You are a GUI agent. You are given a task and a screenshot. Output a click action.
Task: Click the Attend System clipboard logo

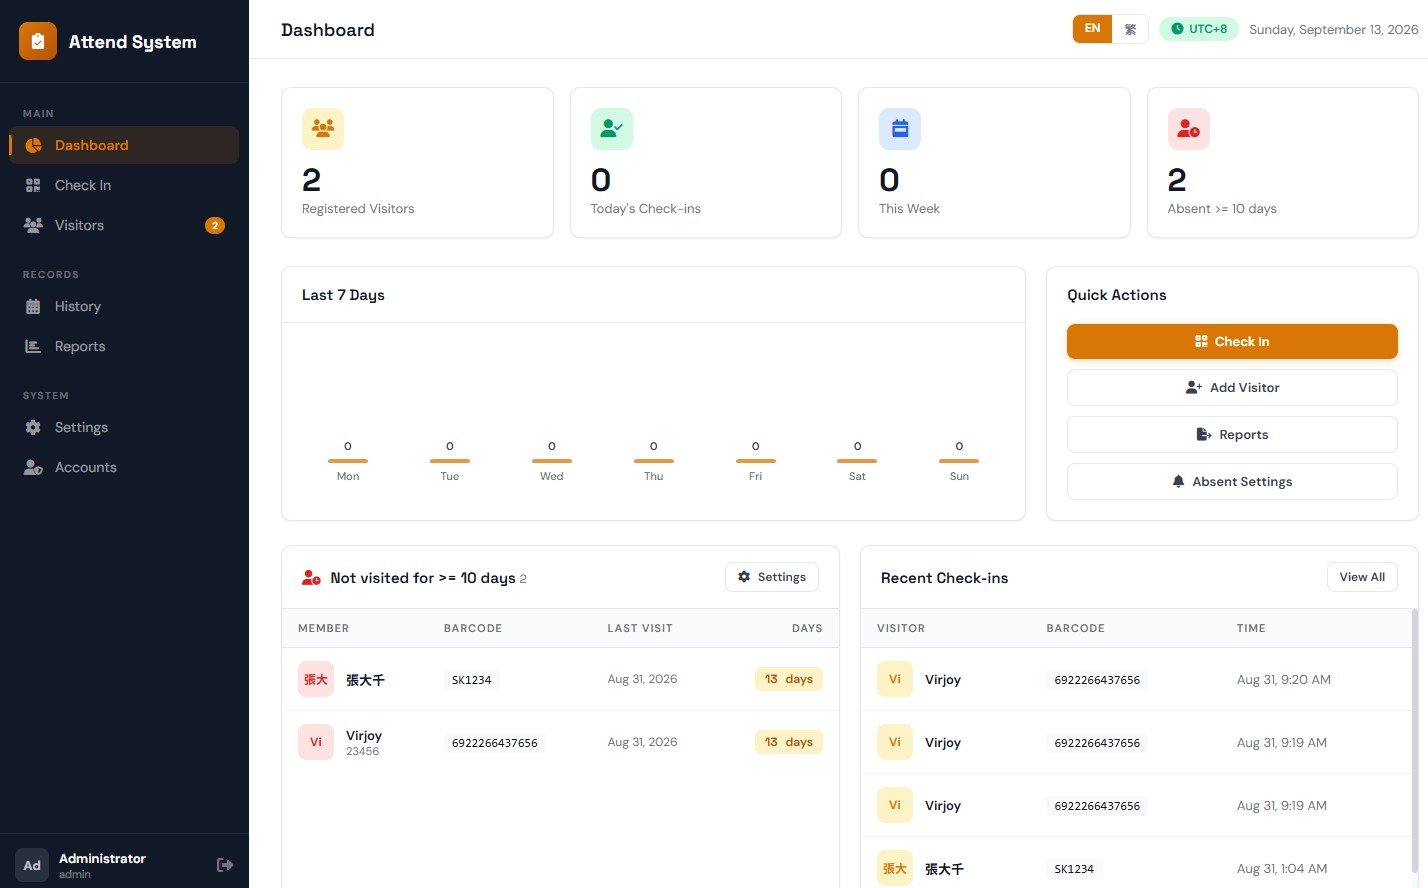click(38, 41)
